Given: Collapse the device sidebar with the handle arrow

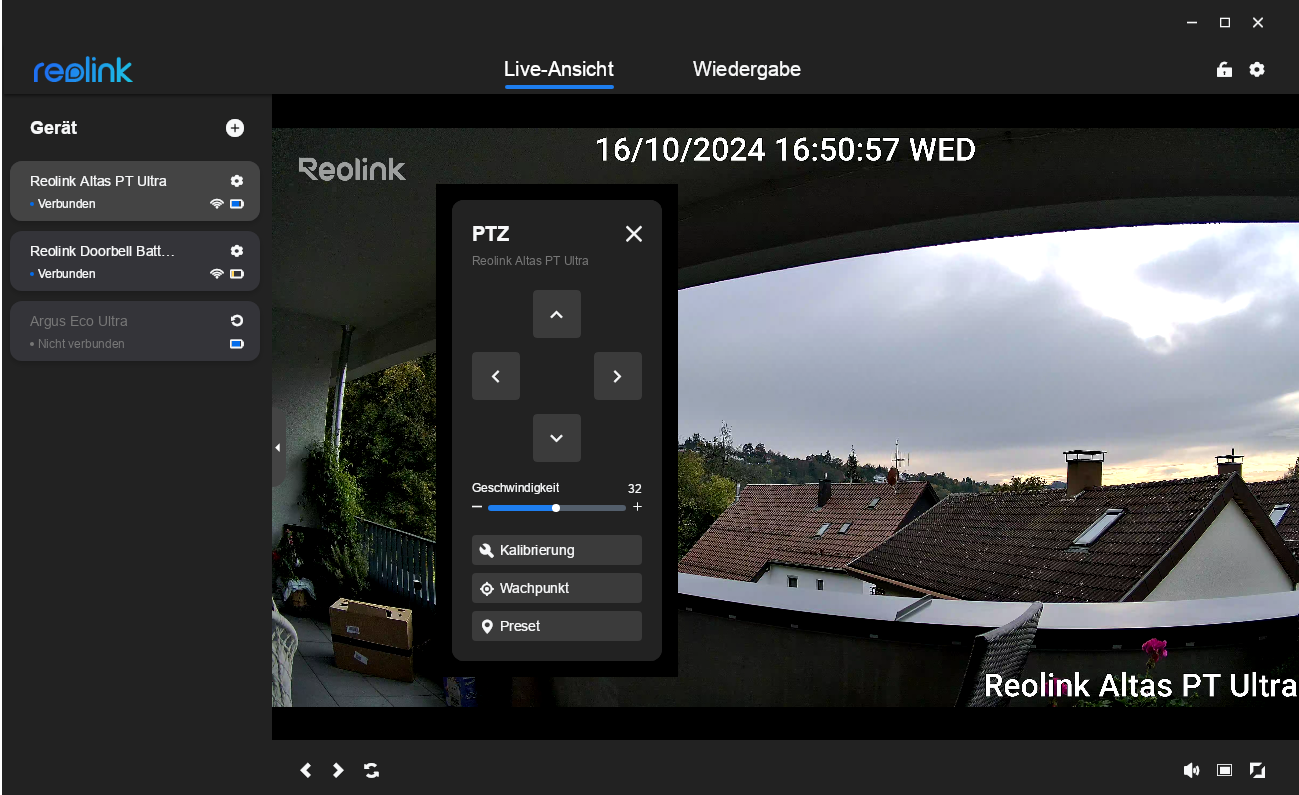Looking at the screenshot, I should click(278, 447).
